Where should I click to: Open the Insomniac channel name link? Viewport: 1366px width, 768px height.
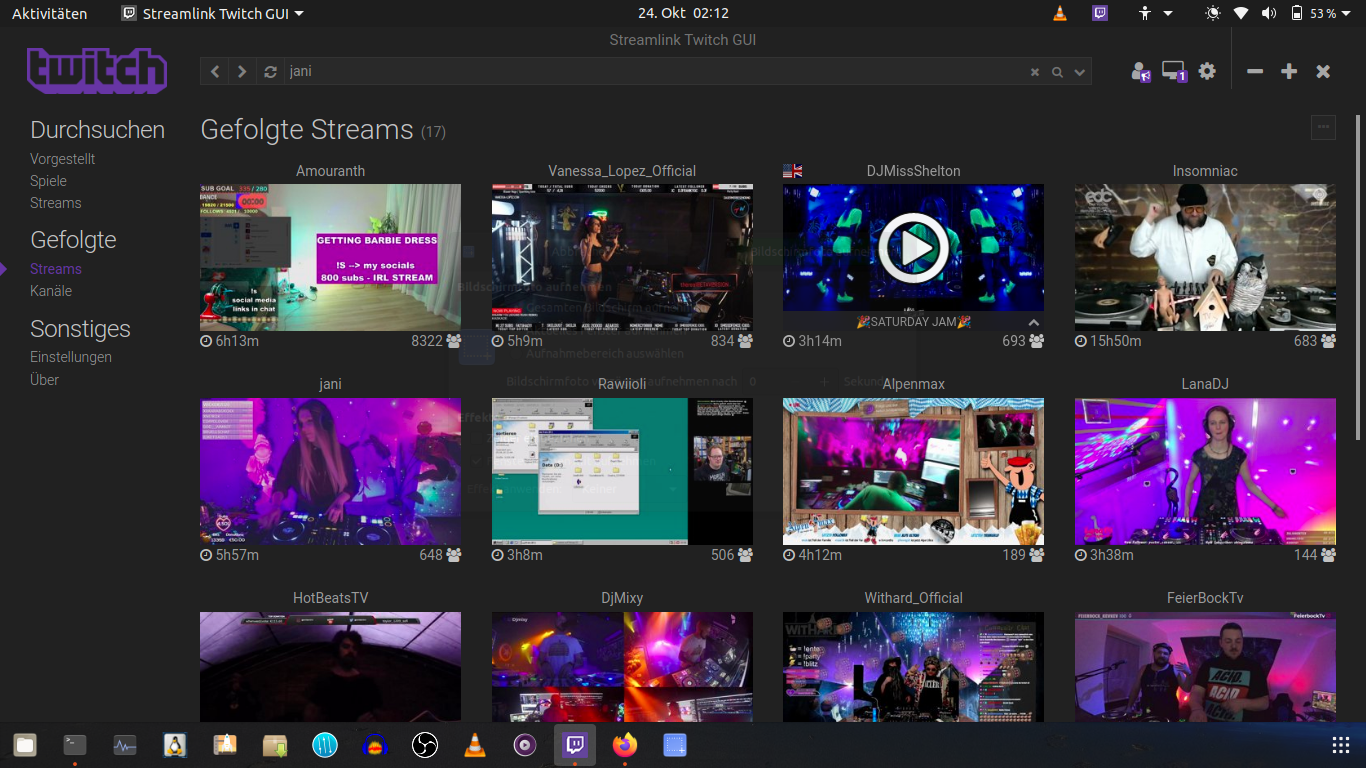coord(1205,171)
